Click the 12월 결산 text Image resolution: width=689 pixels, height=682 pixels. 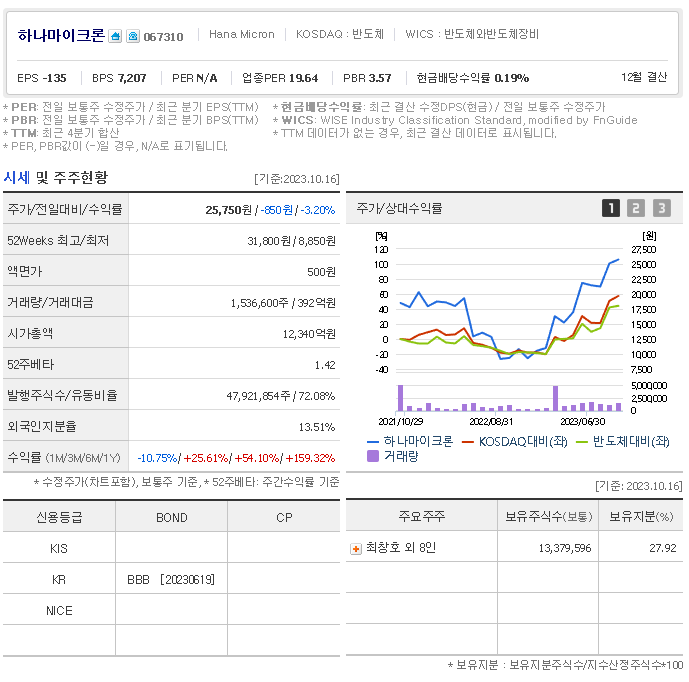(644, 77)
